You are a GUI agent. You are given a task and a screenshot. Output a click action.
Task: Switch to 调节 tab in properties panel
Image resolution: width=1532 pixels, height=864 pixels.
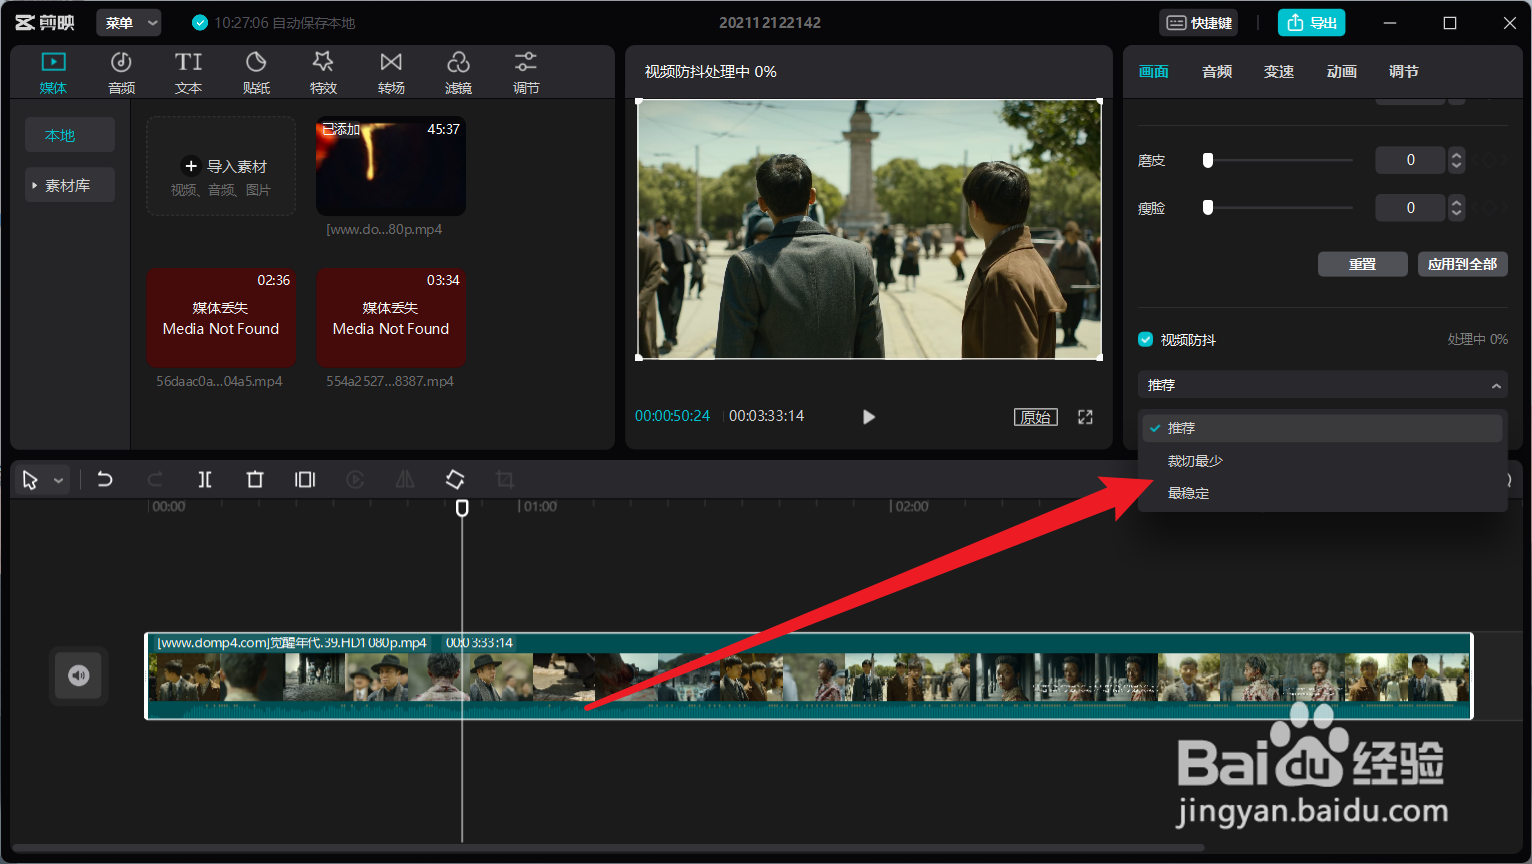click(x=1404, y=72)
